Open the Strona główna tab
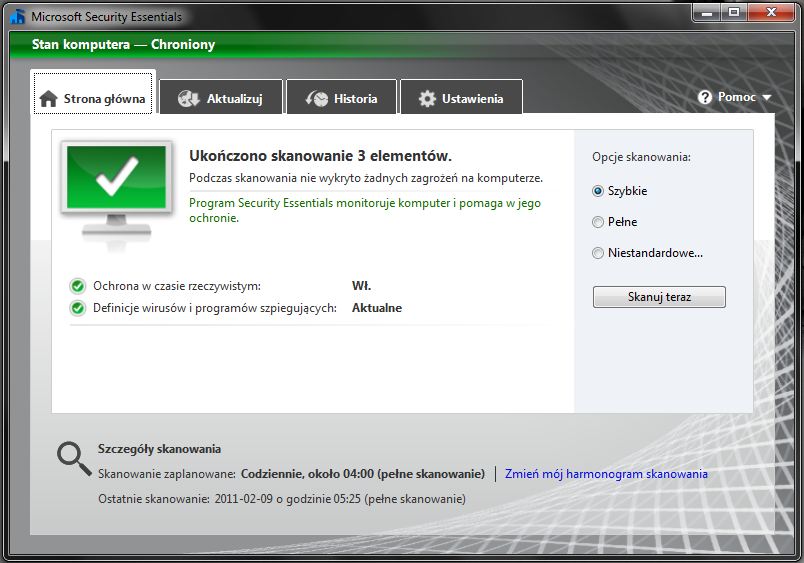This screenshot has width=804, height=563. tap(93, 93)
